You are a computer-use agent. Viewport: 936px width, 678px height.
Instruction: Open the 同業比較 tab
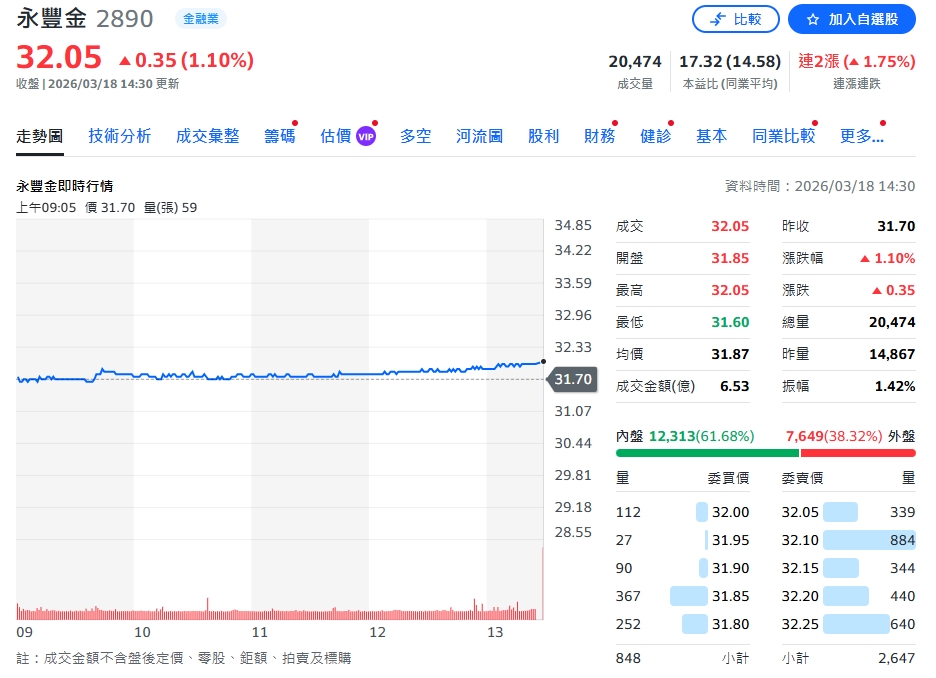(783, 136)
